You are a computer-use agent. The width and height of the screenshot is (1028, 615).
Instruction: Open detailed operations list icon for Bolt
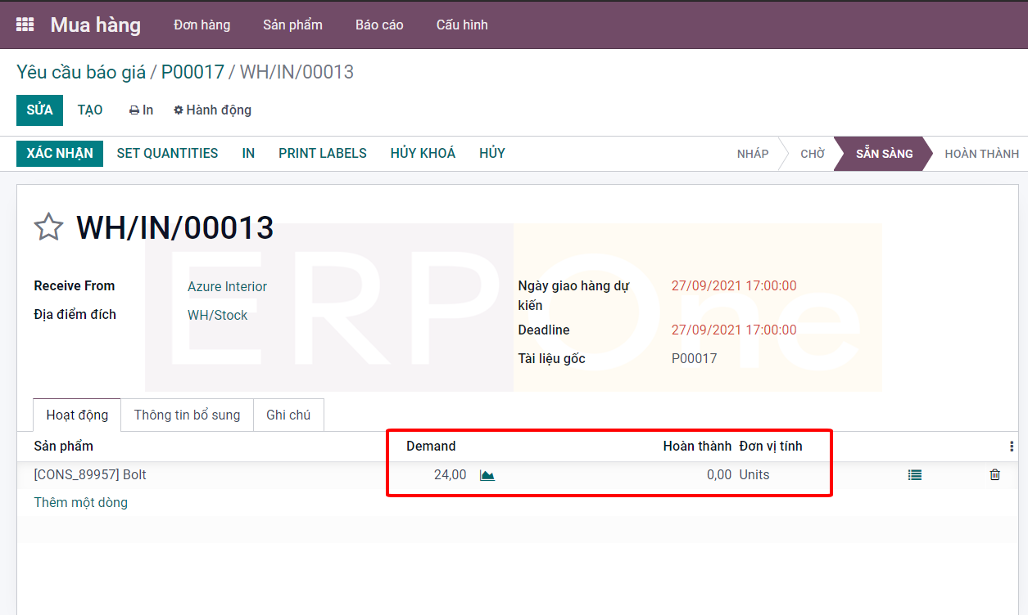[x=915, y=475]
